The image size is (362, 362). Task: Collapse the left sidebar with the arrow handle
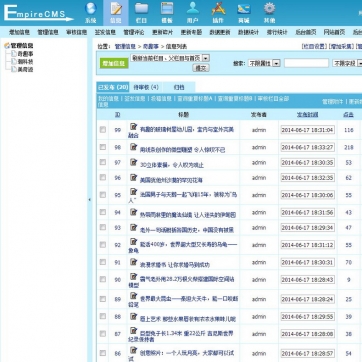click(89, 200)
